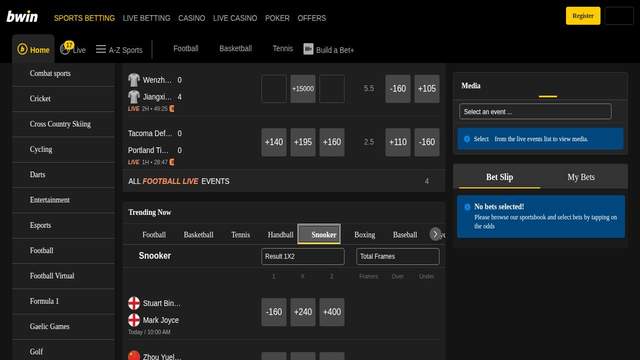
Task: Open Sports Betting in top navigation
Action: tap(84, 18)
